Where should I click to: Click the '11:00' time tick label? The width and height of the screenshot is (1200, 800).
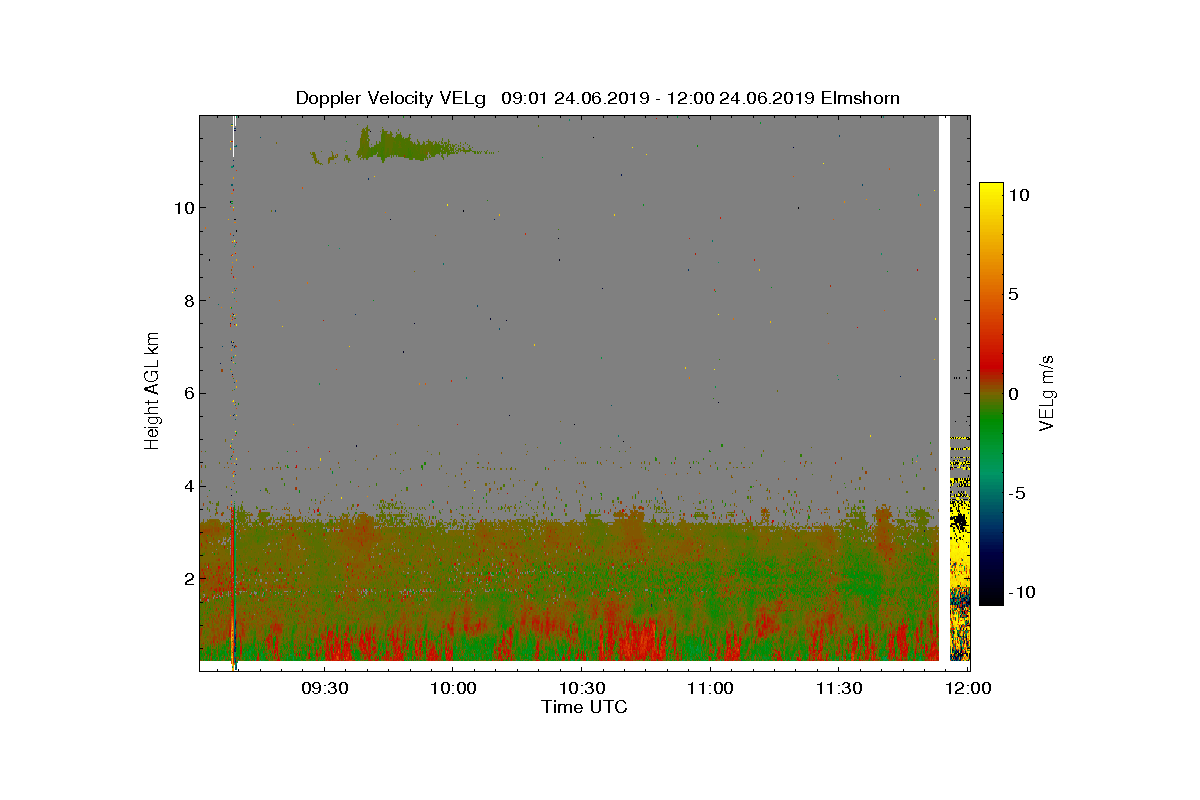coord(710,688)
